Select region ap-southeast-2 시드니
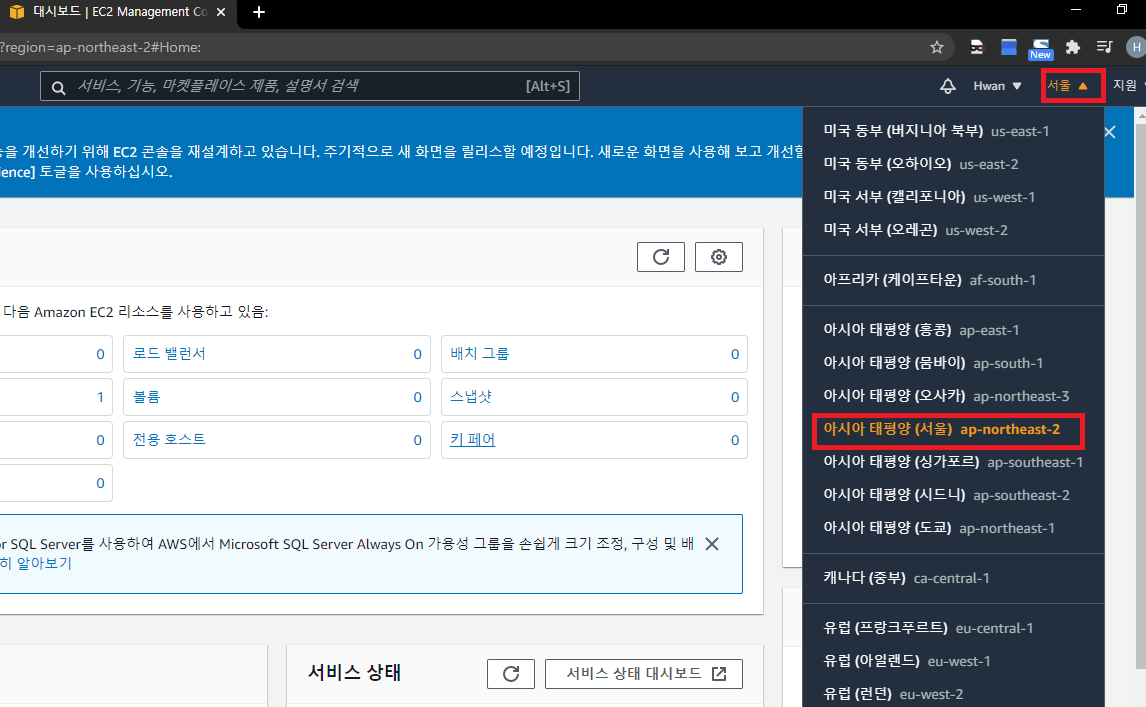The width and height of the screenshot is (1146, 707). [x=946, y=495]
